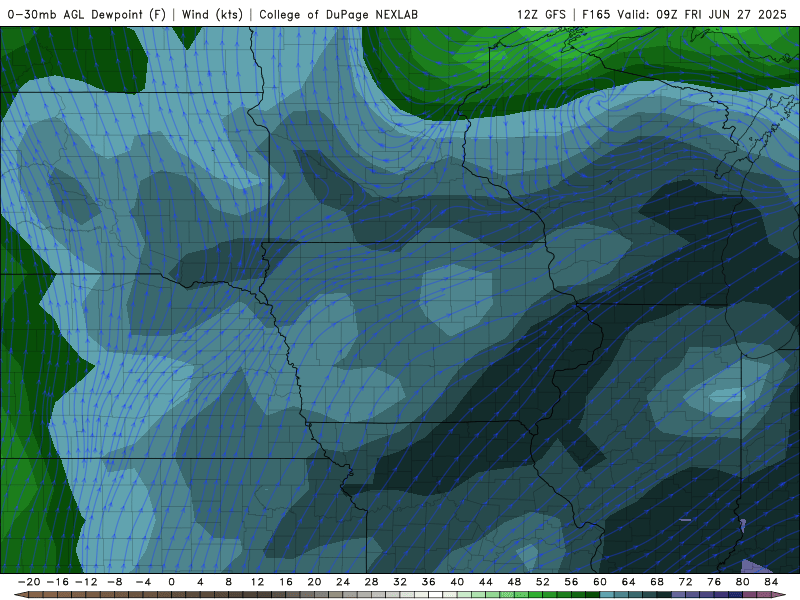
Task: Click the '-4' legend value
Action: point(143,582)
